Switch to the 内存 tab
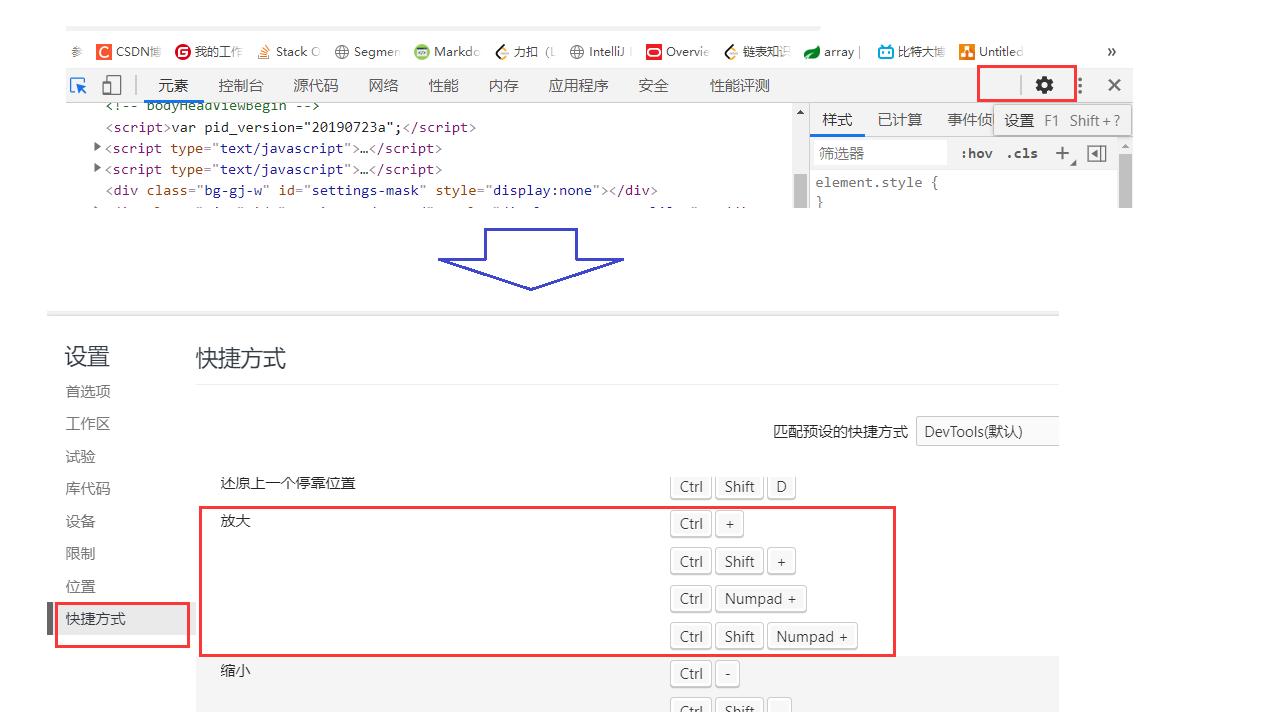The width and height of the screenshot is (1263, 712). (504, 86)
